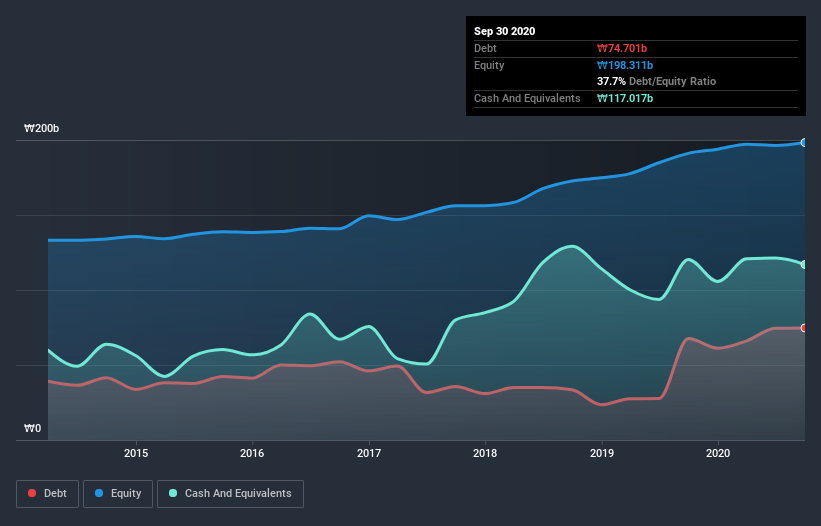Click the Debt label in tooltip

click(x=485, y=48)
